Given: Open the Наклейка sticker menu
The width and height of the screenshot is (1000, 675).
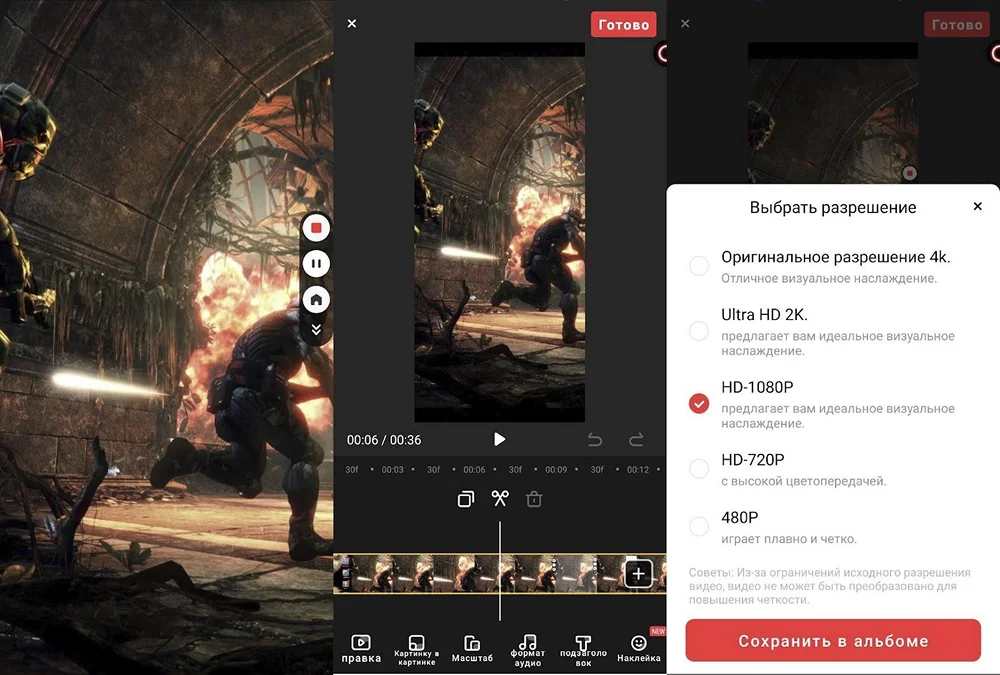Looking at the screenshot, I should coord(639,648).
